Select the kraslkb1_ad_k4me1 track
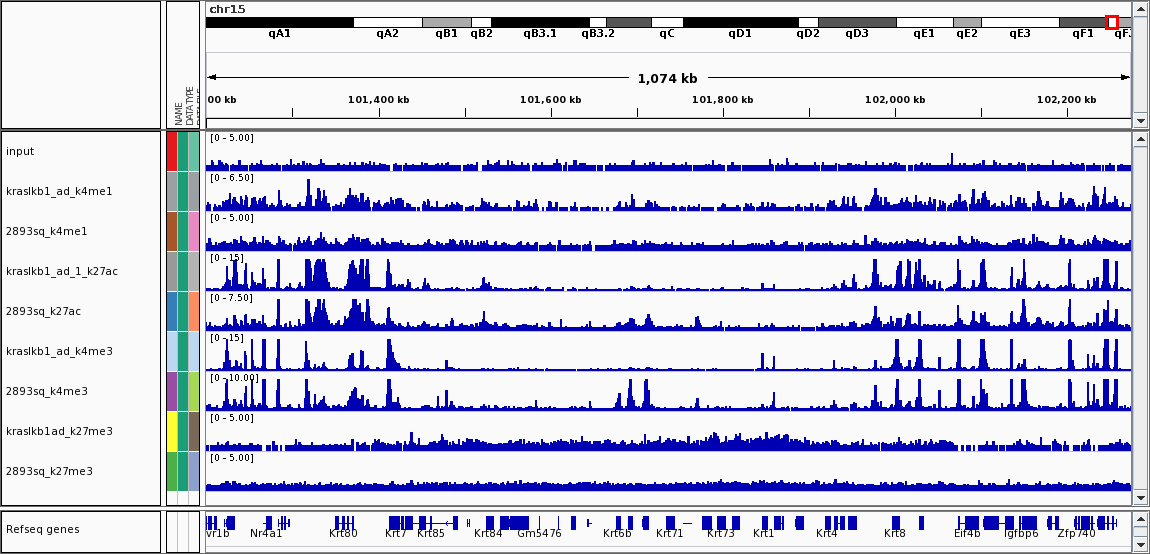 click(59, 191)
